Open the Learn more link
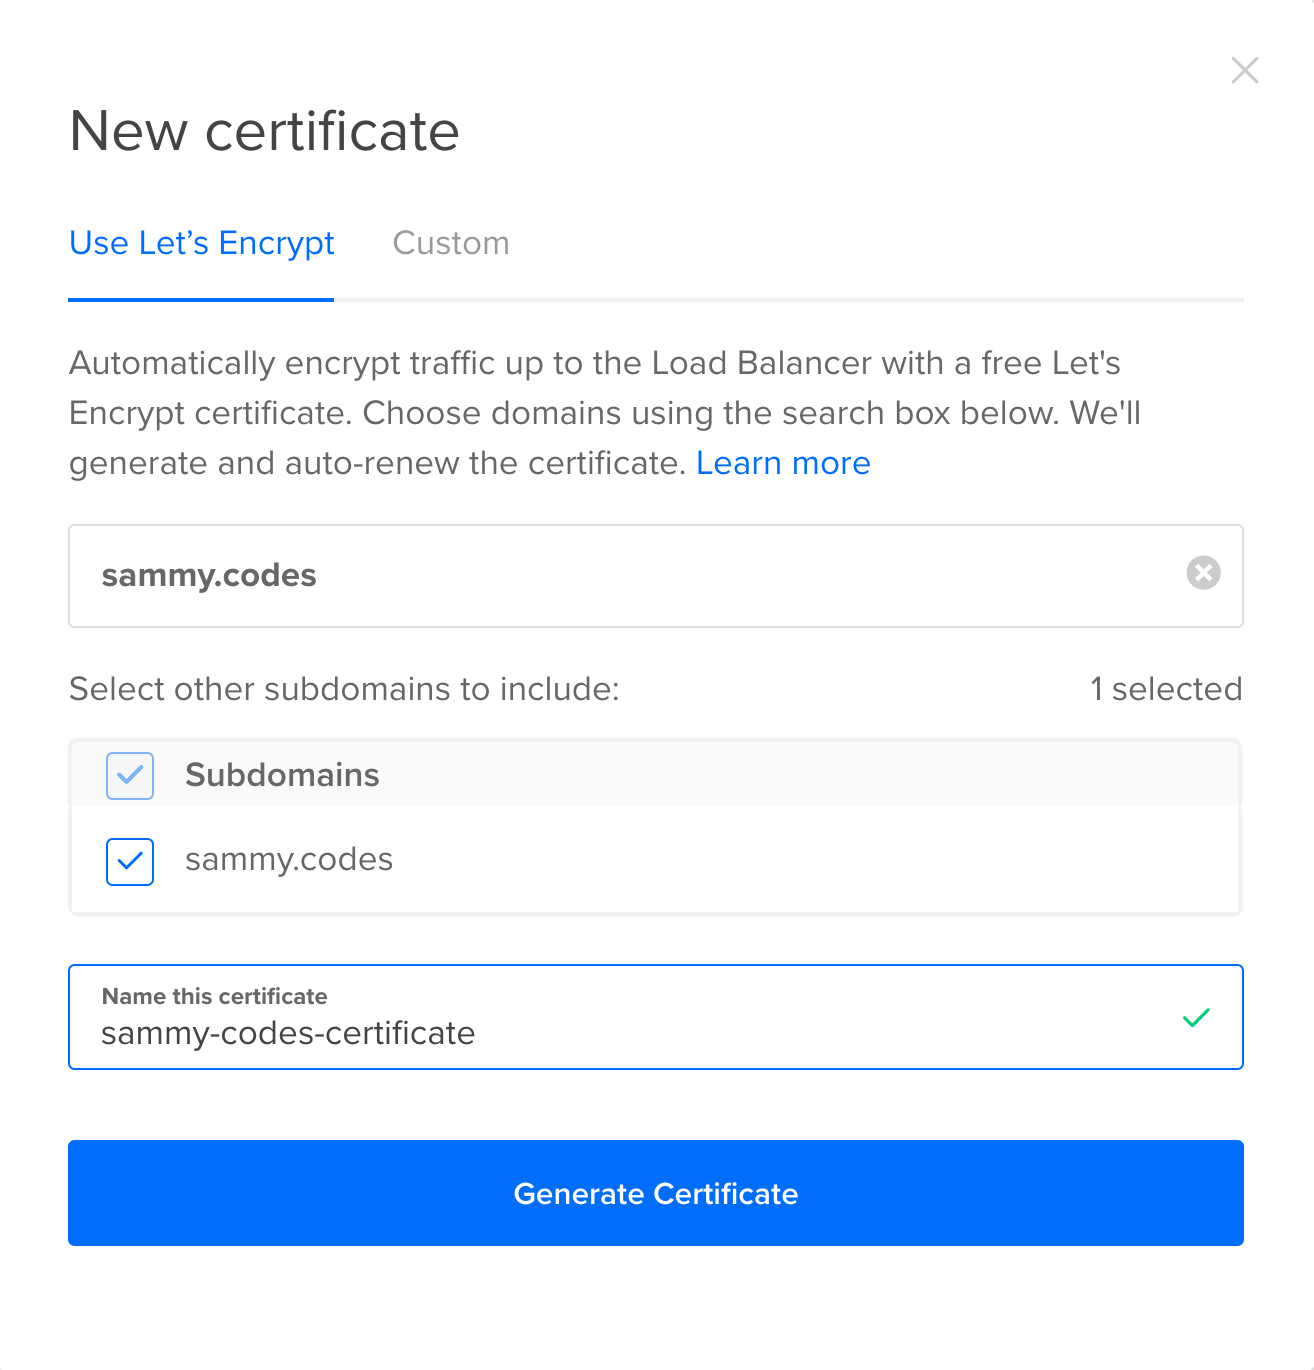Viewport: 1314px width, 1370px height. point(783,463)
